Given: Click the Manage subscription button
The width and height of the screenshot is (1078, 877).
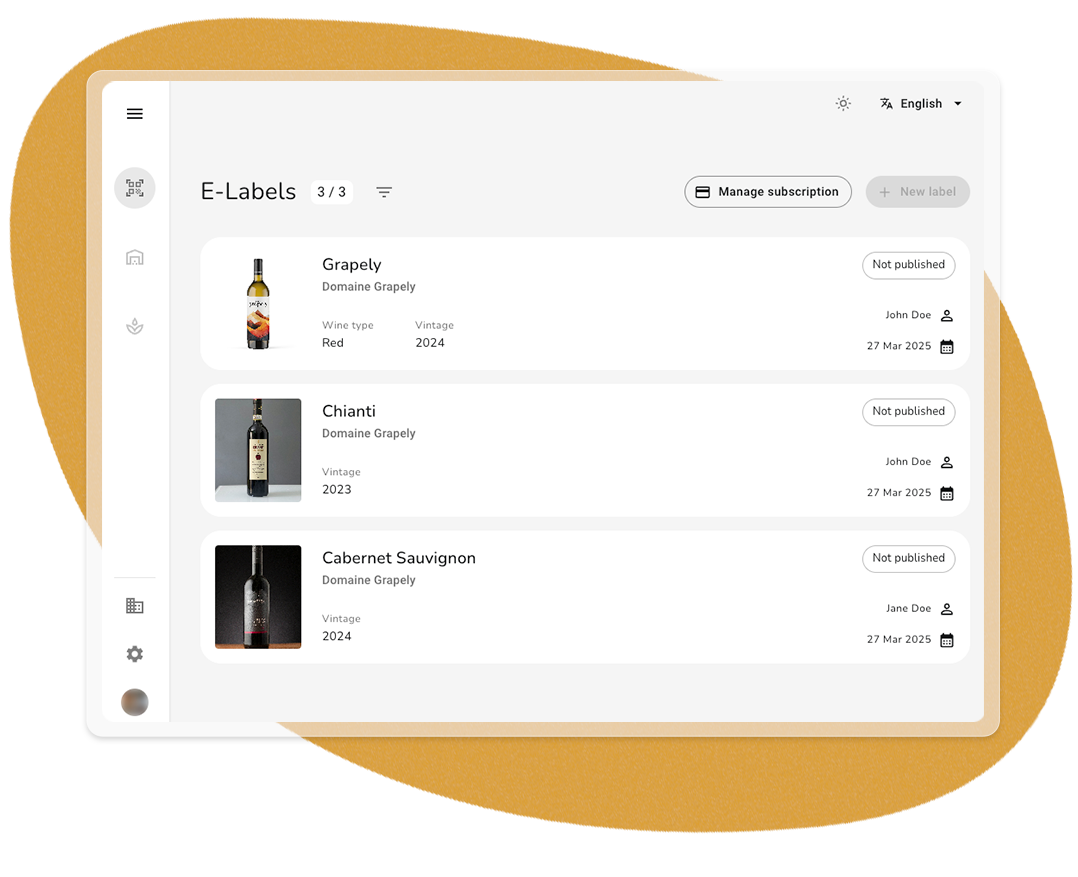Looking at the screenshot, I should tap(768, 192).
